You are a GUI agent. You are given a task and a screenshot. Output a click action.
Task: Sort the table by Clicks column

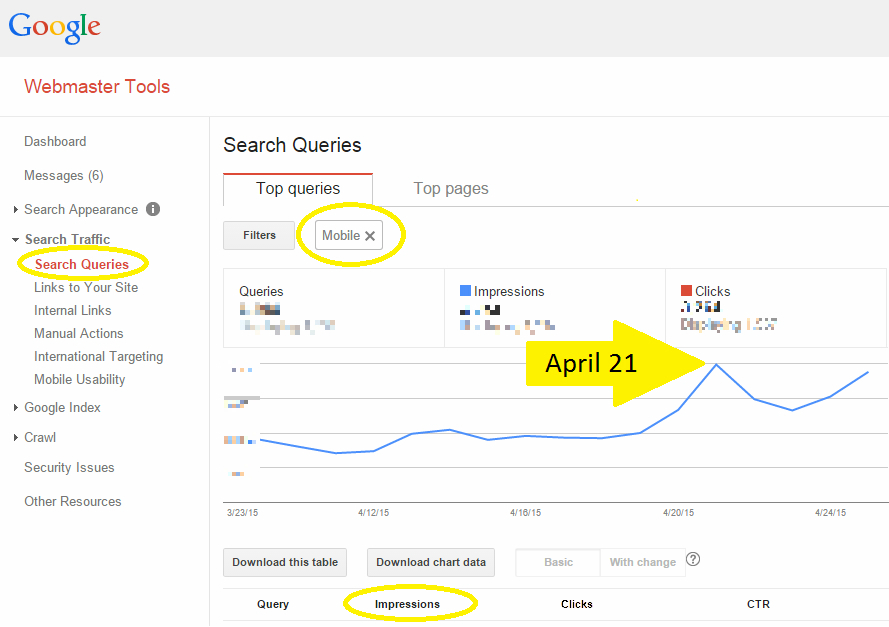click(x=577, y=604)
